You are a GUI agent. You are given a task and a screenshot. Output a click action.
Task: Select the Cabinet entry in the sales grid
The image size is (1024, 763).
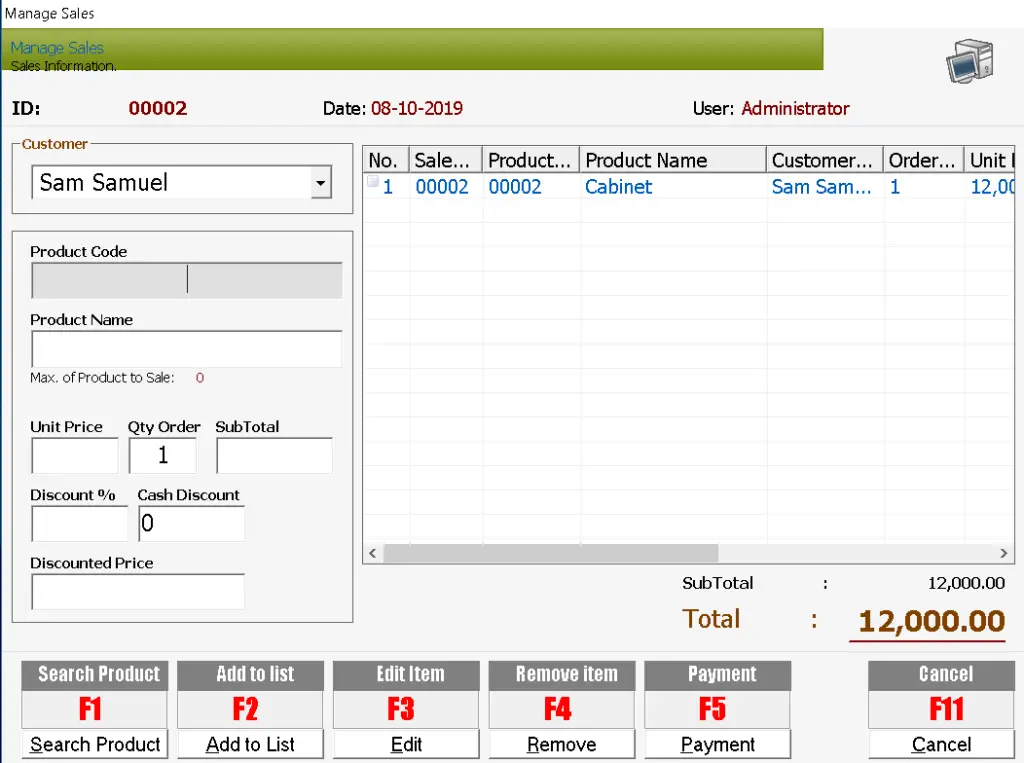click(x=618, y=187)
